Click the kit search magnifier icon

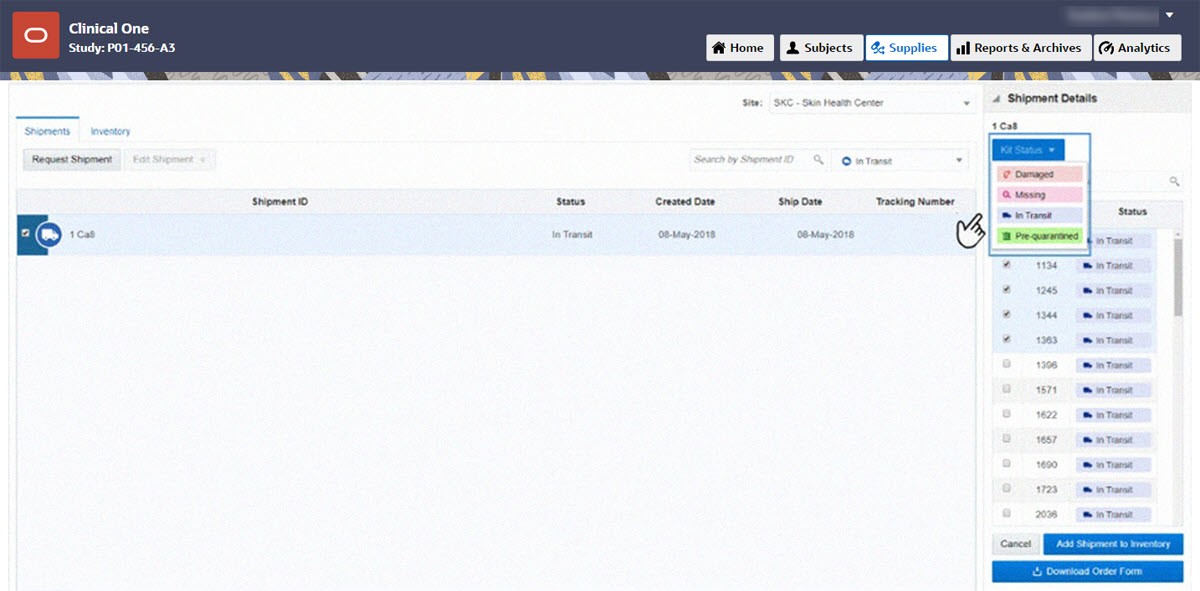[x=1174, y=182]
